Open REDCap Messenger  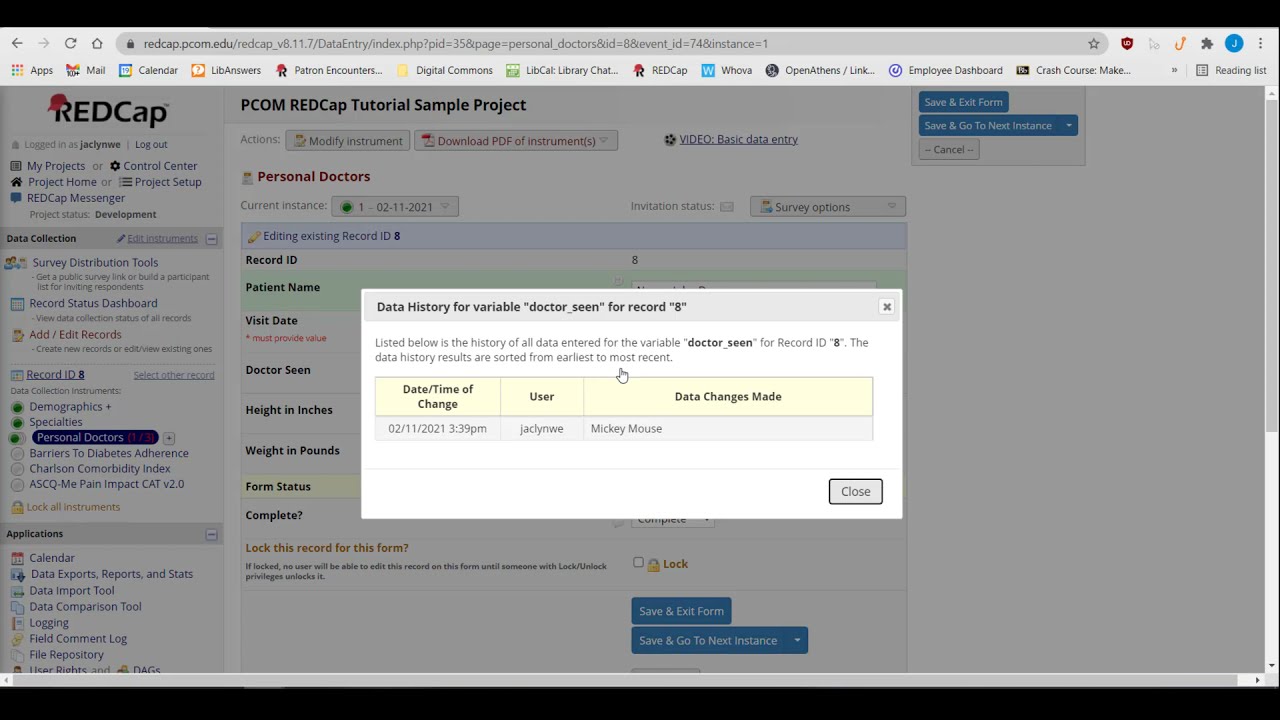click(76, 198)
